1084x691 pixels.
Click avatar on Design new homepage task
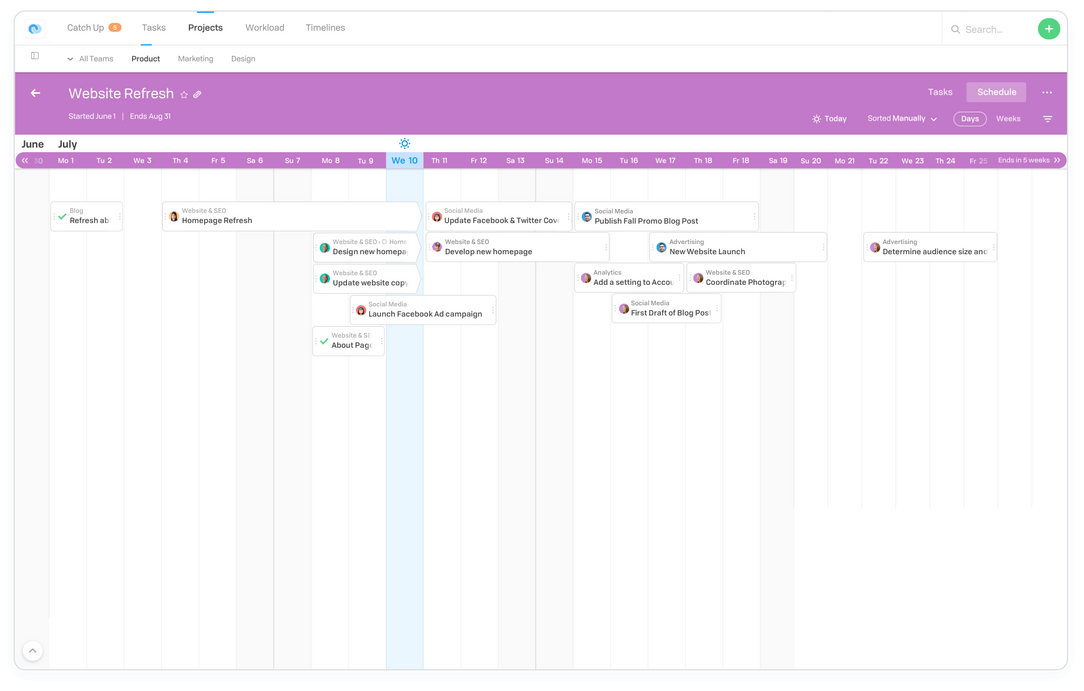tap(325, 247)
